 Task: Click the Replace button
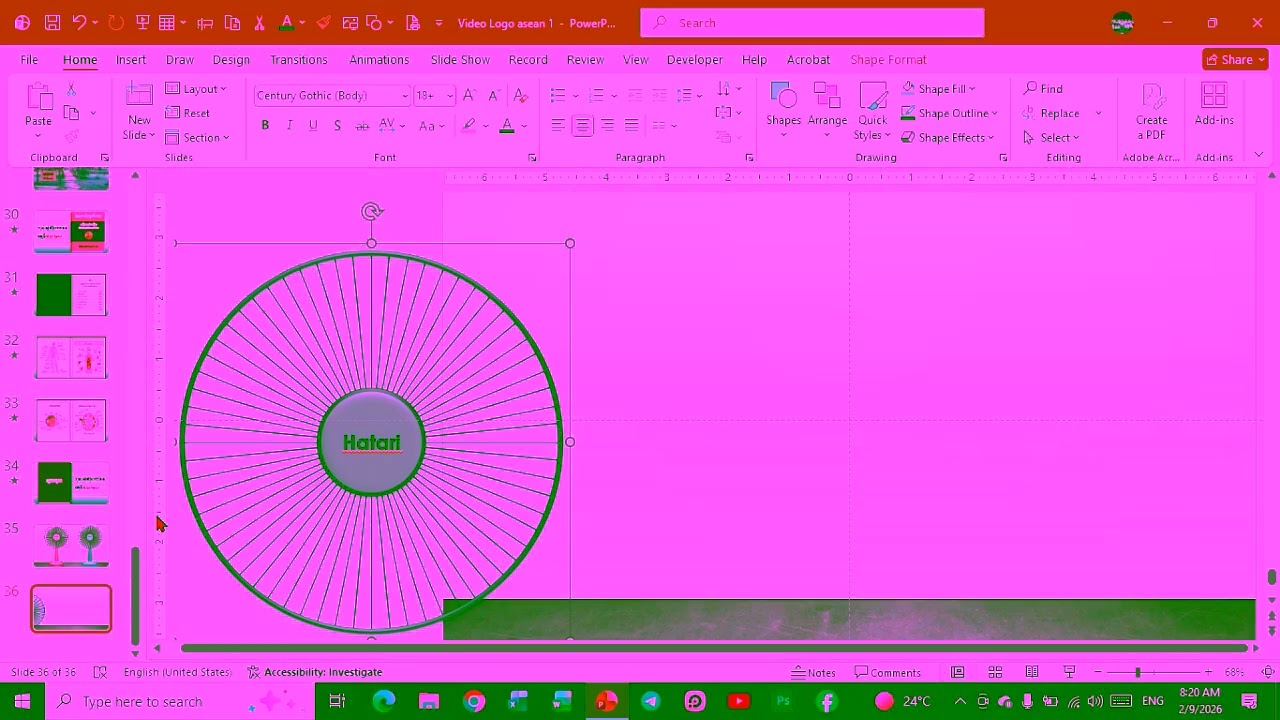coord(1051,113)
